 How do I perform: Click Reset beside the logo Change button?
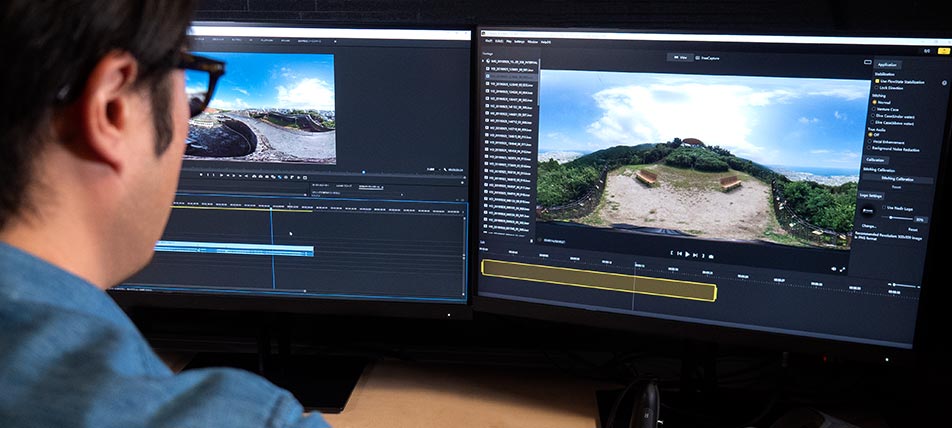(913, 229)
